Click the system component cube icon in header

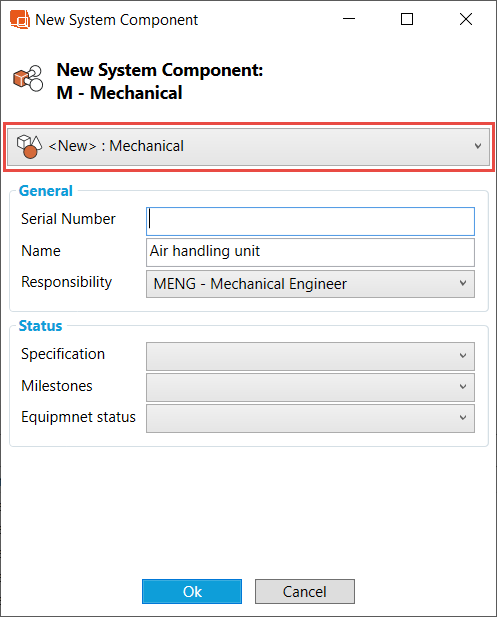point(28,78)
